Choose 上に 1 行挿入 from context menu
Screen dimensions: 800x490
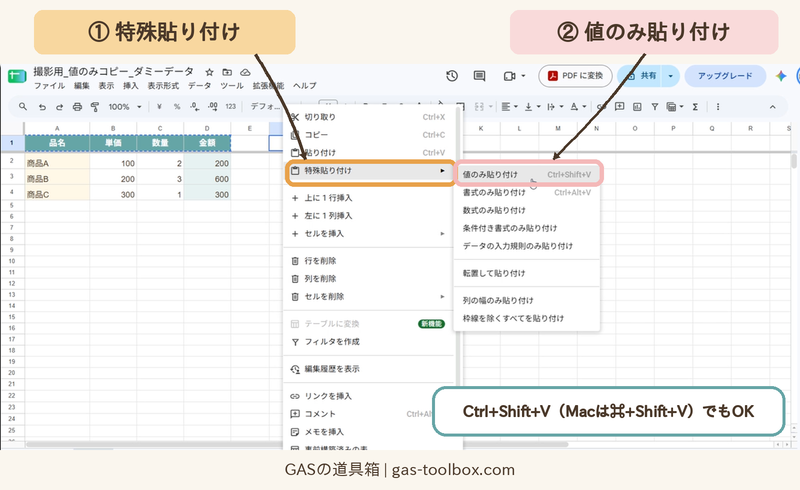(x=367, y=198)
